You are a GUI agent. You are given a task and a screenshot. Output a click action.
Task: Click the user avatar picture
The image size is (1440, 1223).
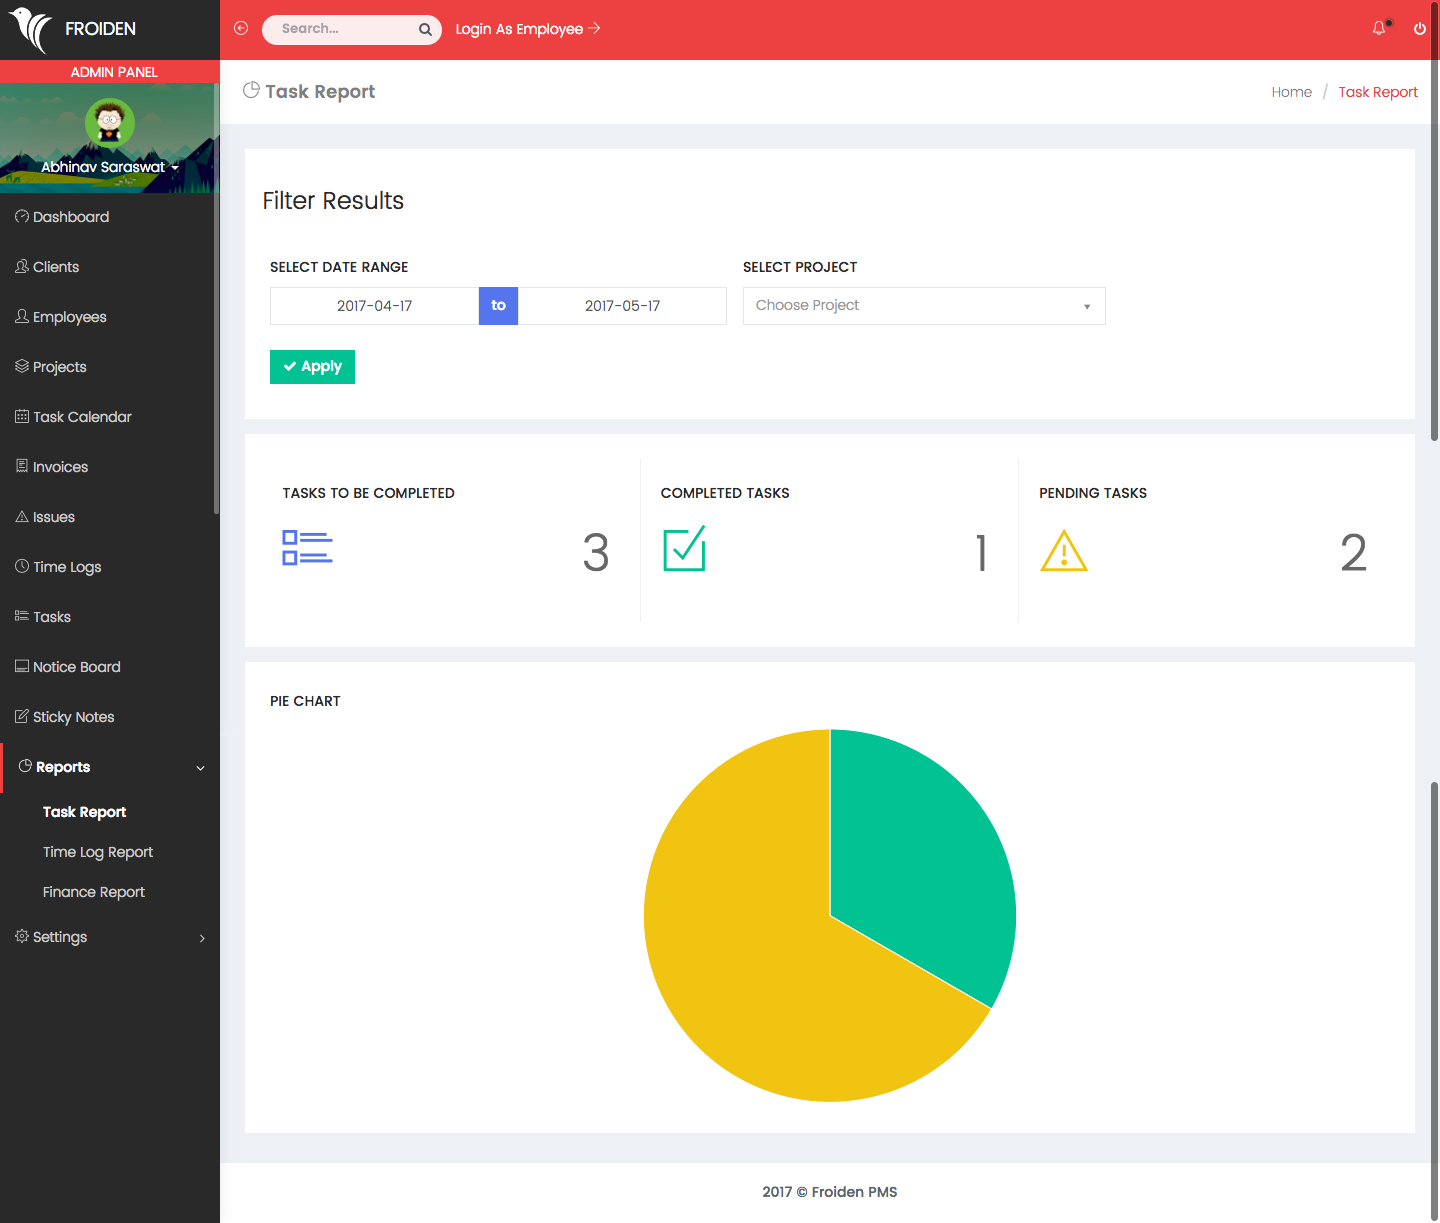coord(110,123)
